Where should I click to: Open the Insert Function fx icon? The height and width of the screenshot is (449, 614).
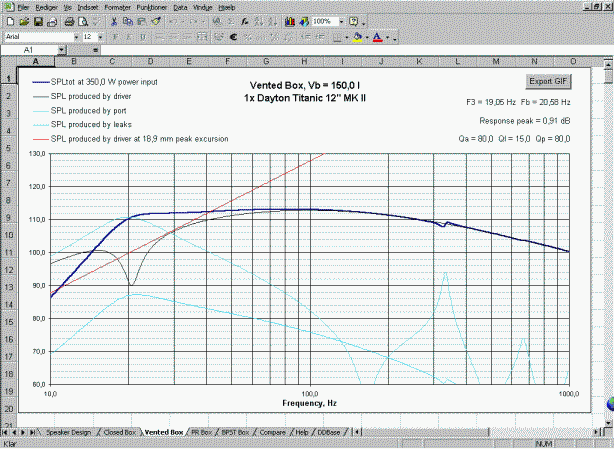[x=245, y=22]
